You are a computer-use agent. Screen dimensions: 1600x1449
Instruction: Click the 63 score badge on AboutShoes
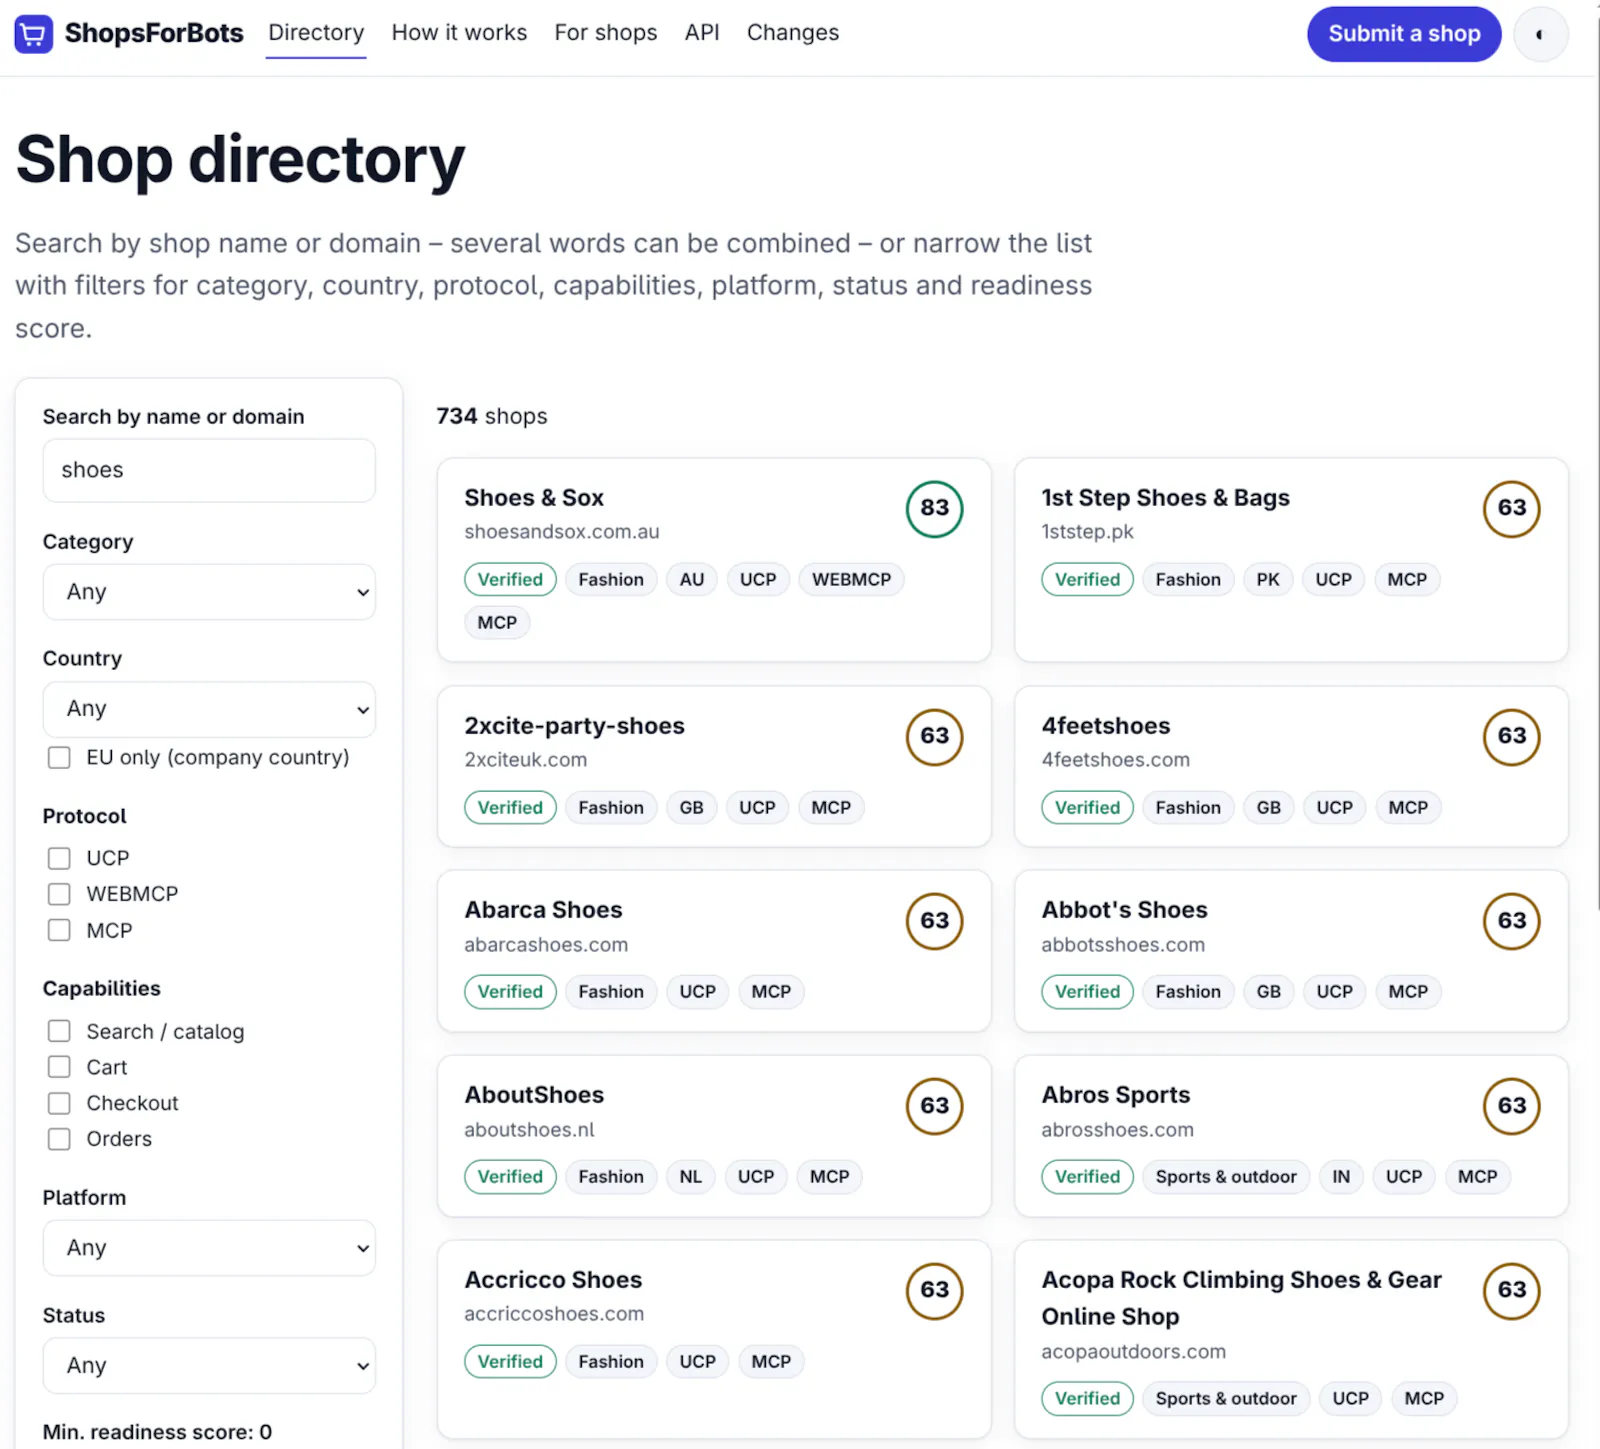pyautogui.click(x=934, y=1106)
